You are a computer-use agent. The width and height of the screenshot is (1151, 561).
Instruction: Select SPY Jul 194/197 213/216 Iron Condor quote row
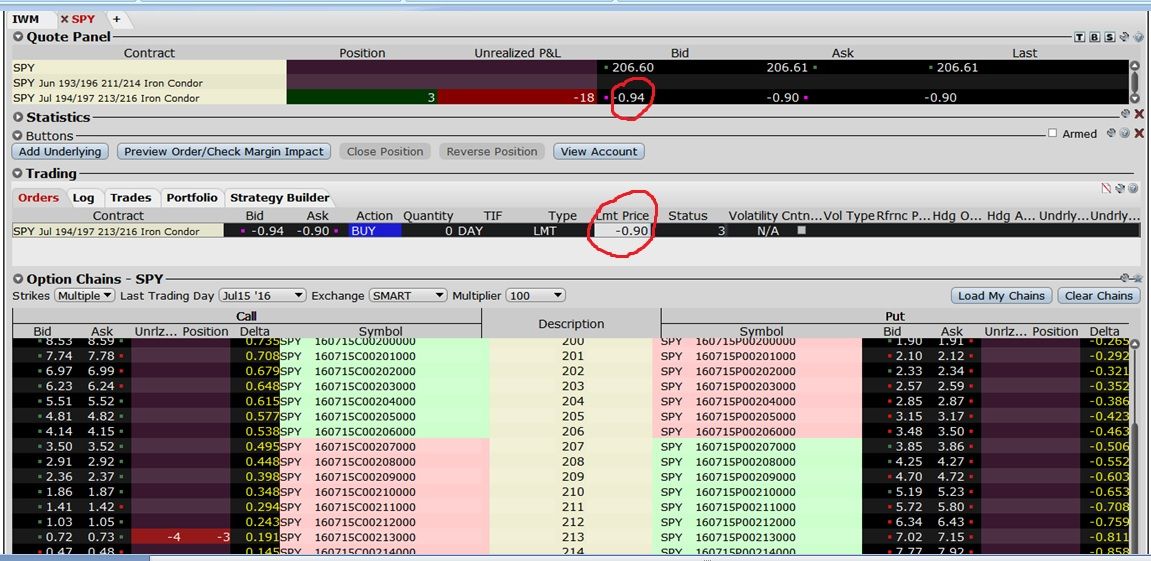click(x=570, y=98)
